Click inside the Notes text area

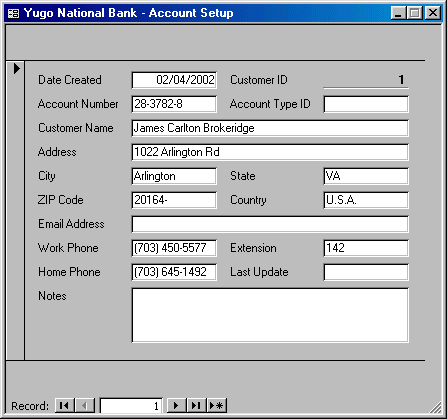[x=270, y=315]
